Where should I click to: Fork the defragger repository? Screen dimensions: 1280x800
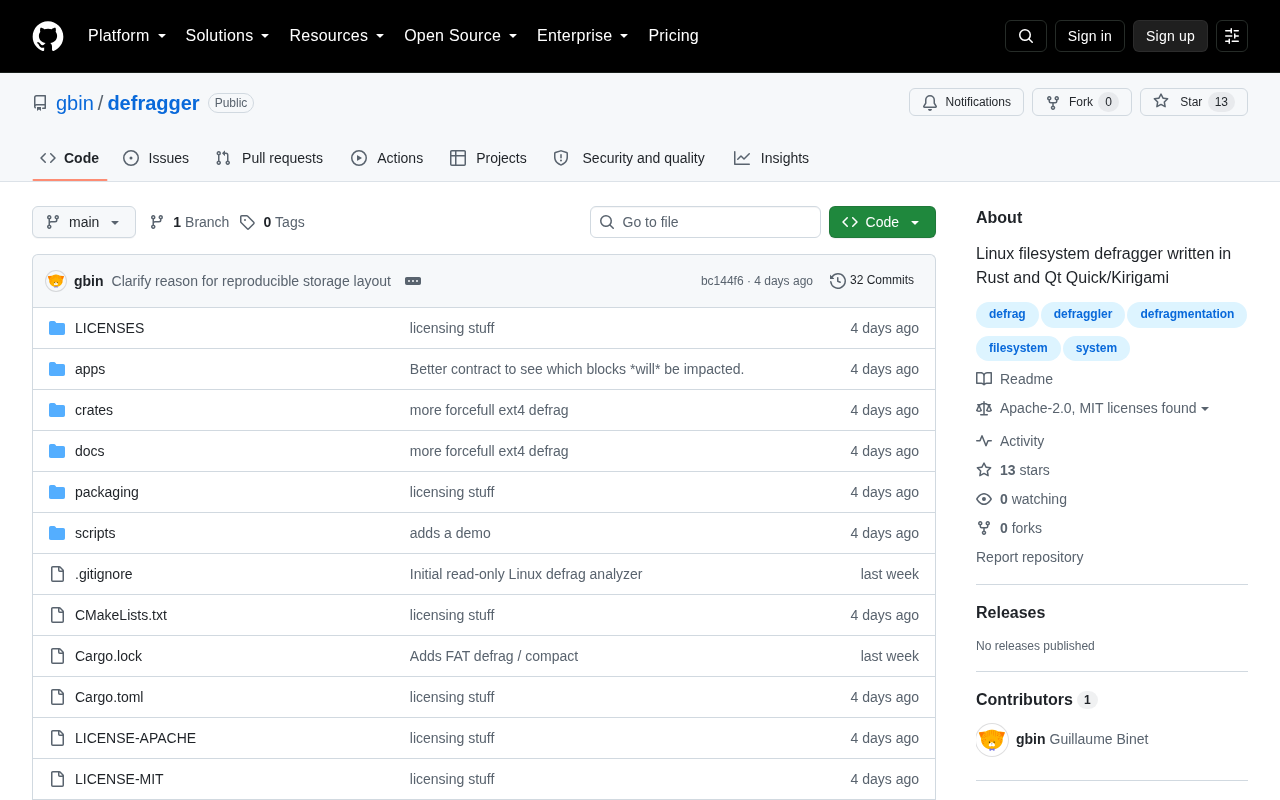pos(1082,102)
